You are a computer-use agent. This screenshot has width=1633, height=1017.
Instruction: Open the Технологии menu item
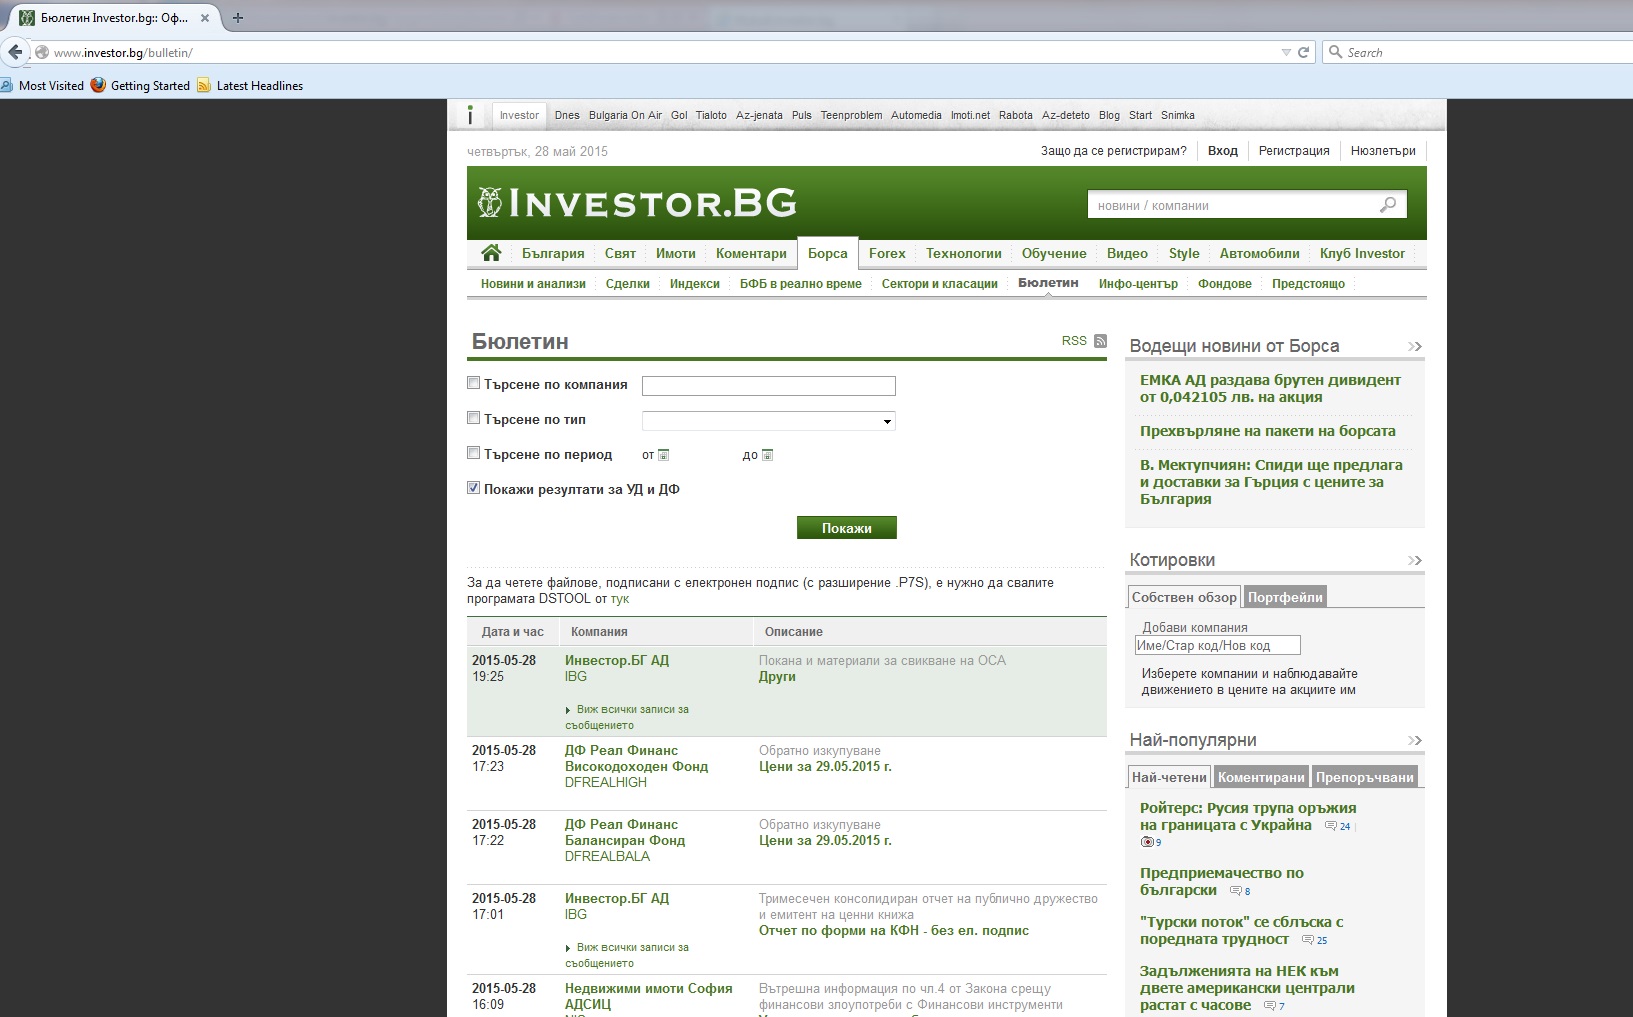click(963, 253)
